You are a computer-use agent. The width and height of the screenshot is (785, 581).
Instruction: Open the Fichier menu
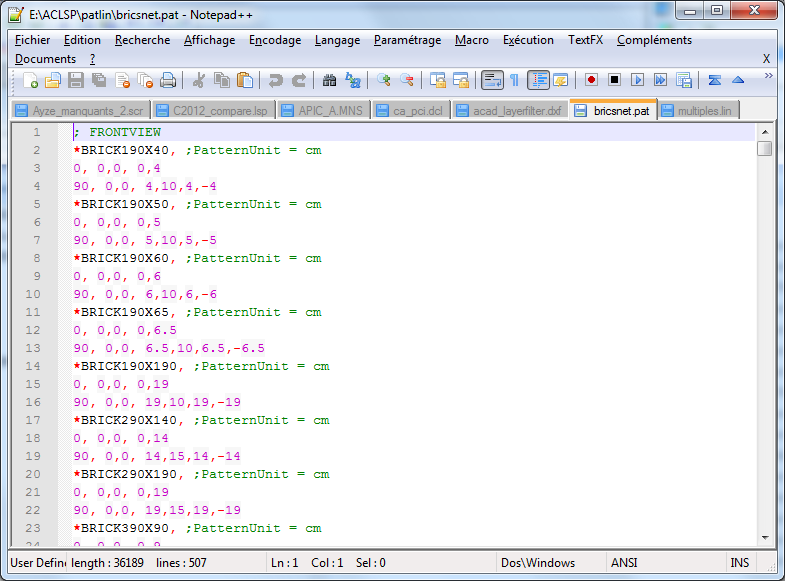point(33,40)
